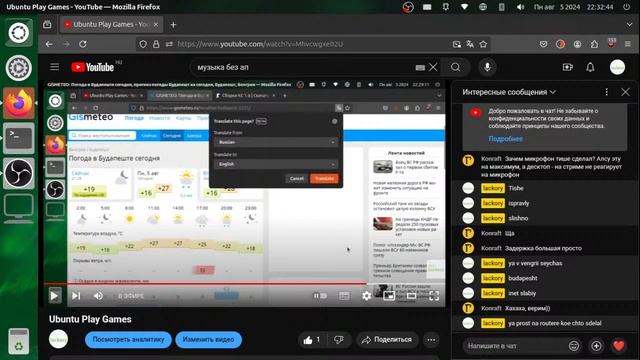The image size is (640, 360).
Task: Close the live chat panel
Action: pos(625,92)
